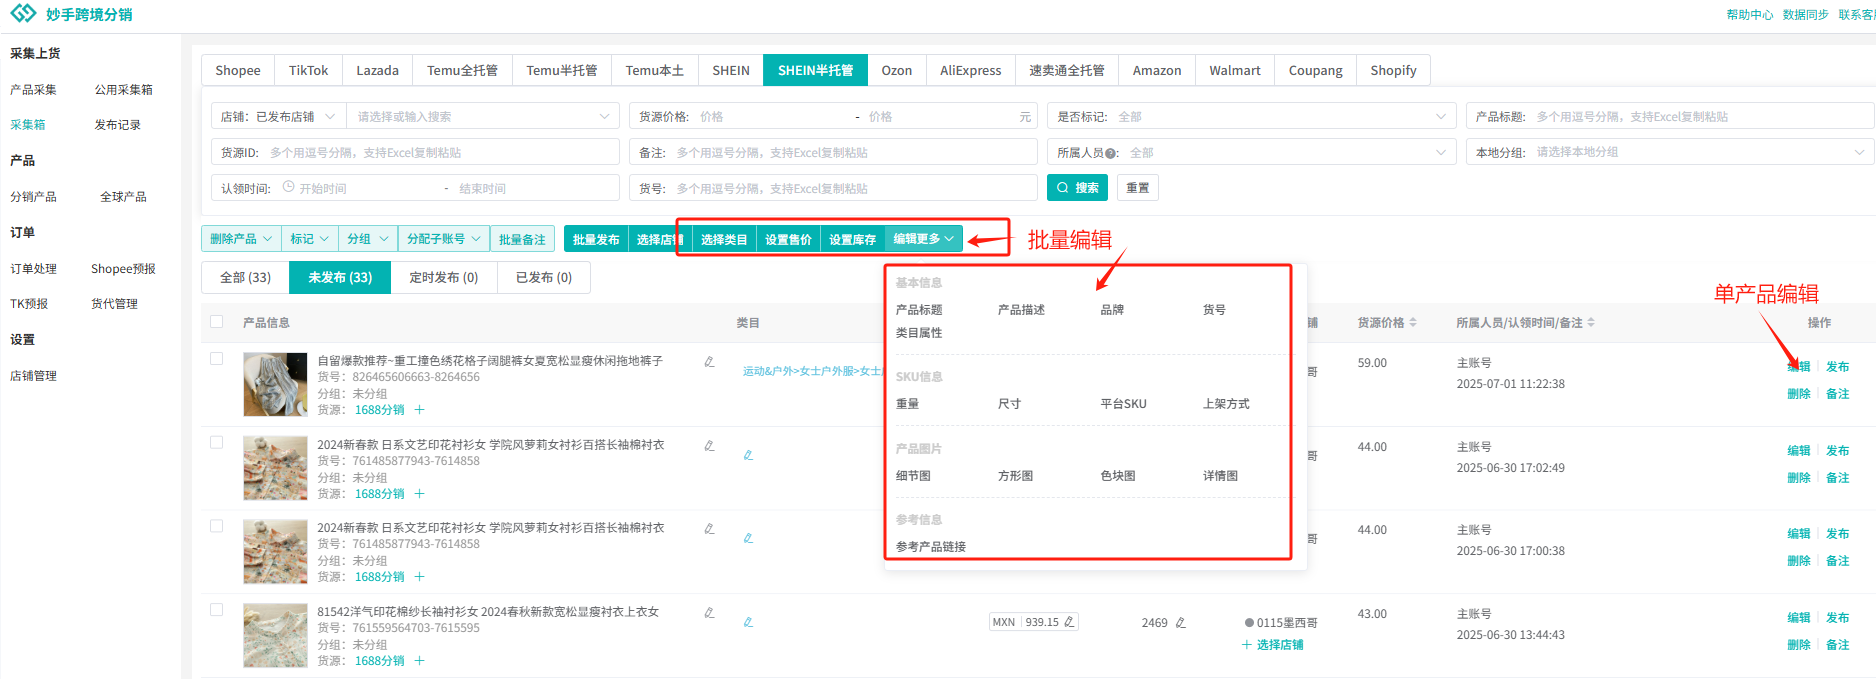Click sort icon on 货源价格 column header
This screenshot has height=679, width=1876.
coord(1413,323)
